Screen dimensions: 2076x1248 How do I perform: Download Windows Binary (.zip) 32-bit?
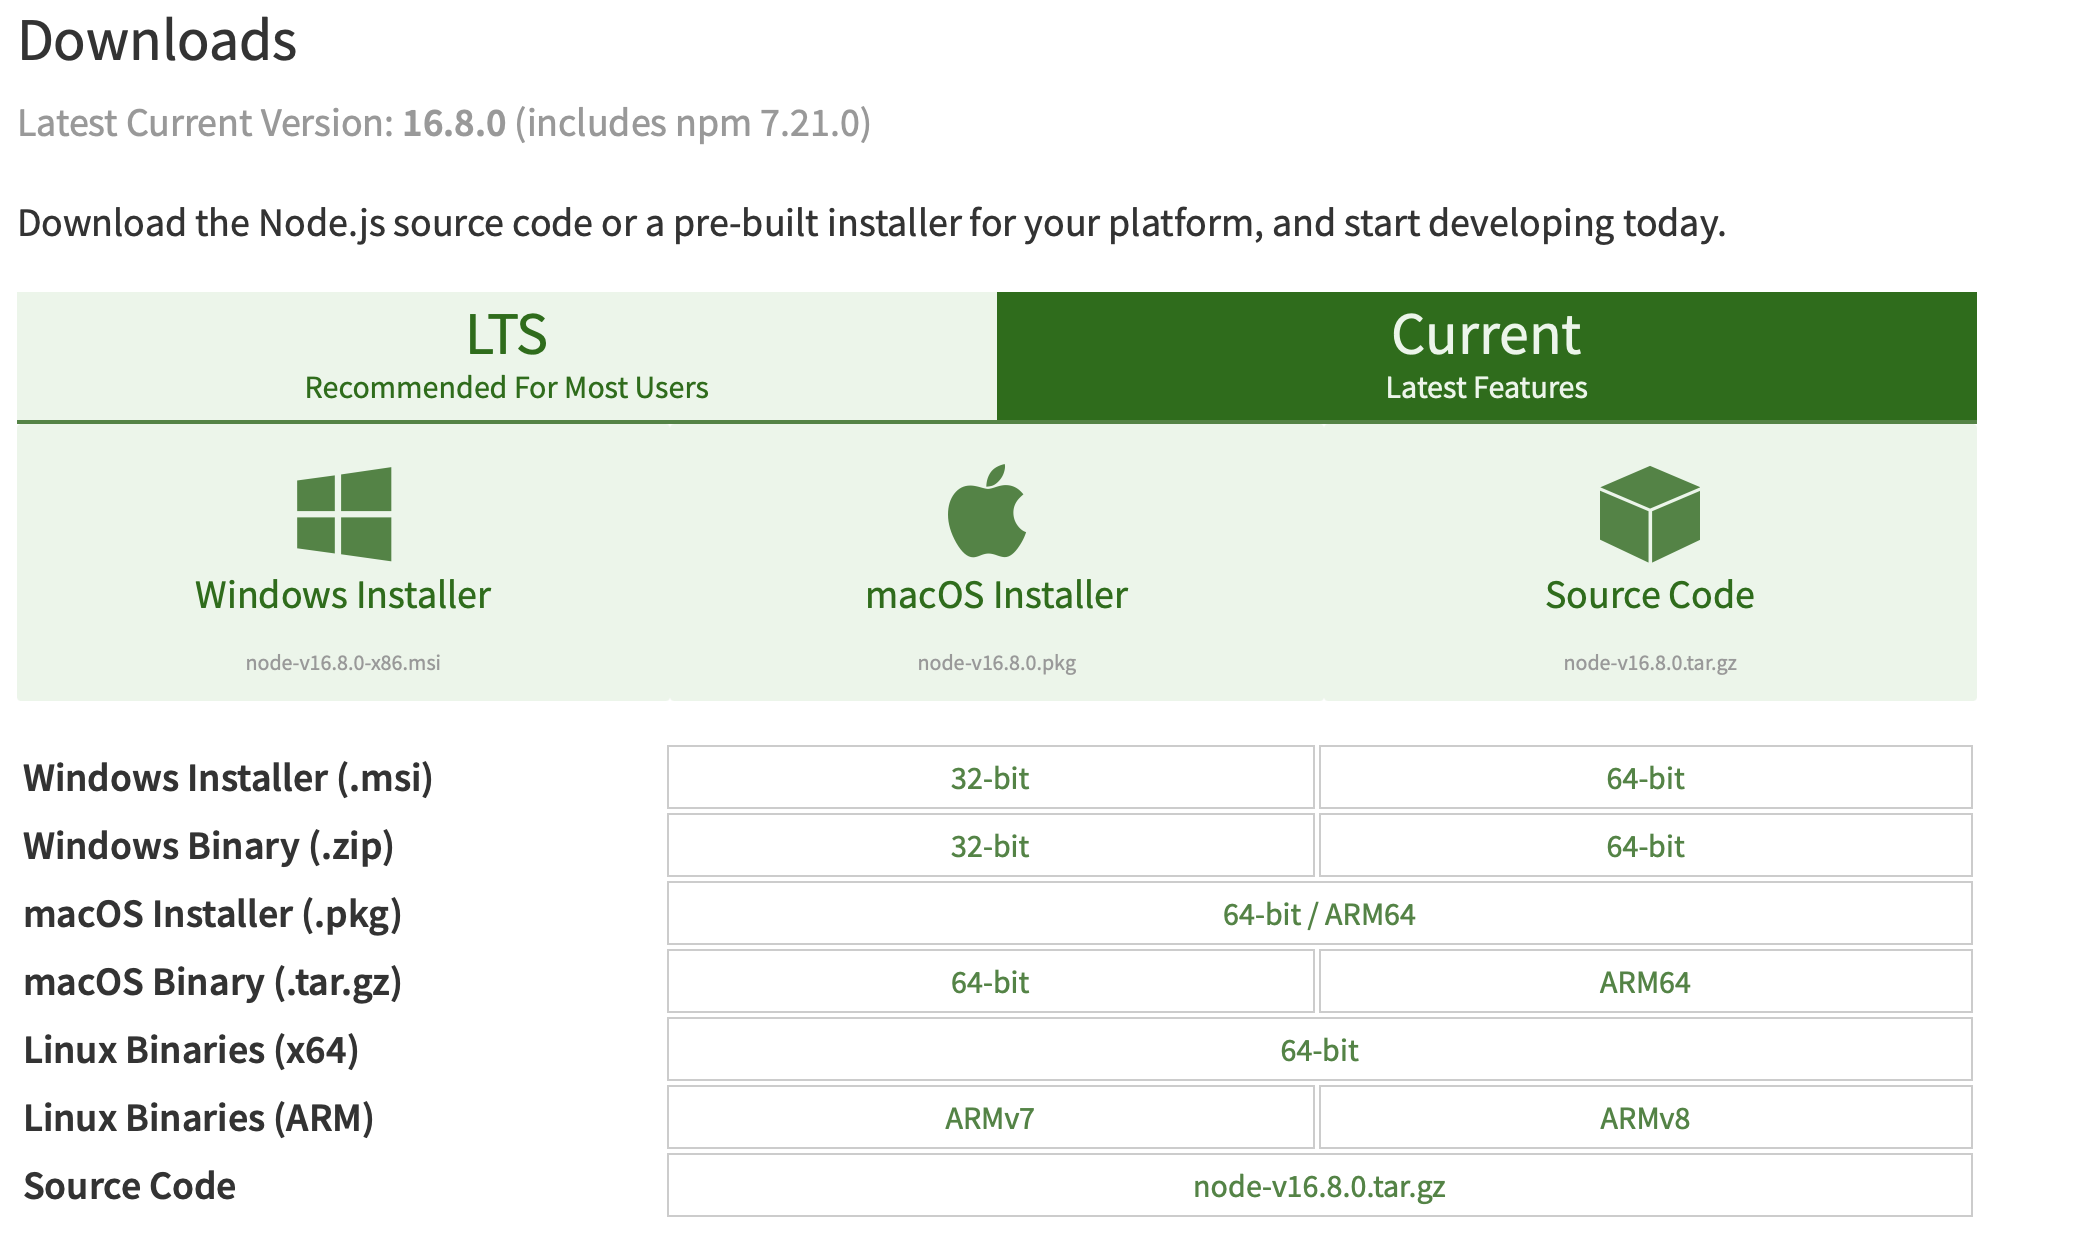[x=990, y=845]
